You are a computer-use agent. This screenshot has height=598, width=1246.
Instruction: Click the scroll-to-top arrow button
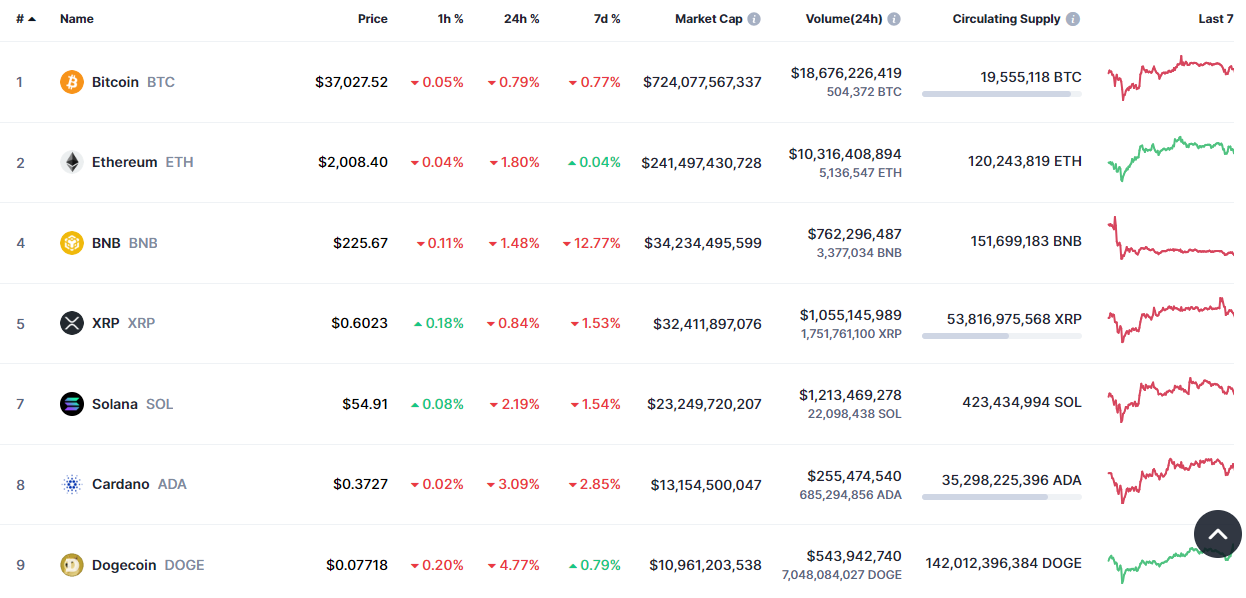(x=1218, y=535)
